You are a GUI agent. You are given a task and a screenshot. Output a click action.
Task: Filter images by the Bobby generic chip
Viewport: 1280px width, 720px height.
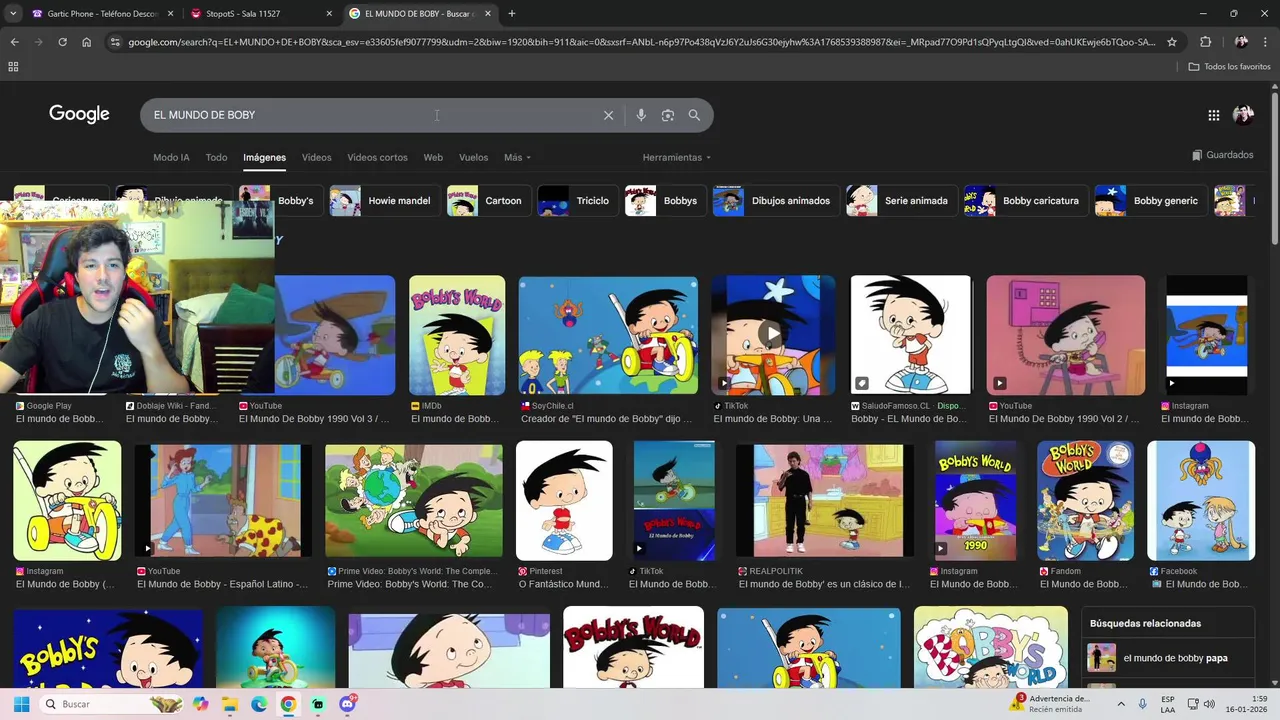(x=1149, y=200)
